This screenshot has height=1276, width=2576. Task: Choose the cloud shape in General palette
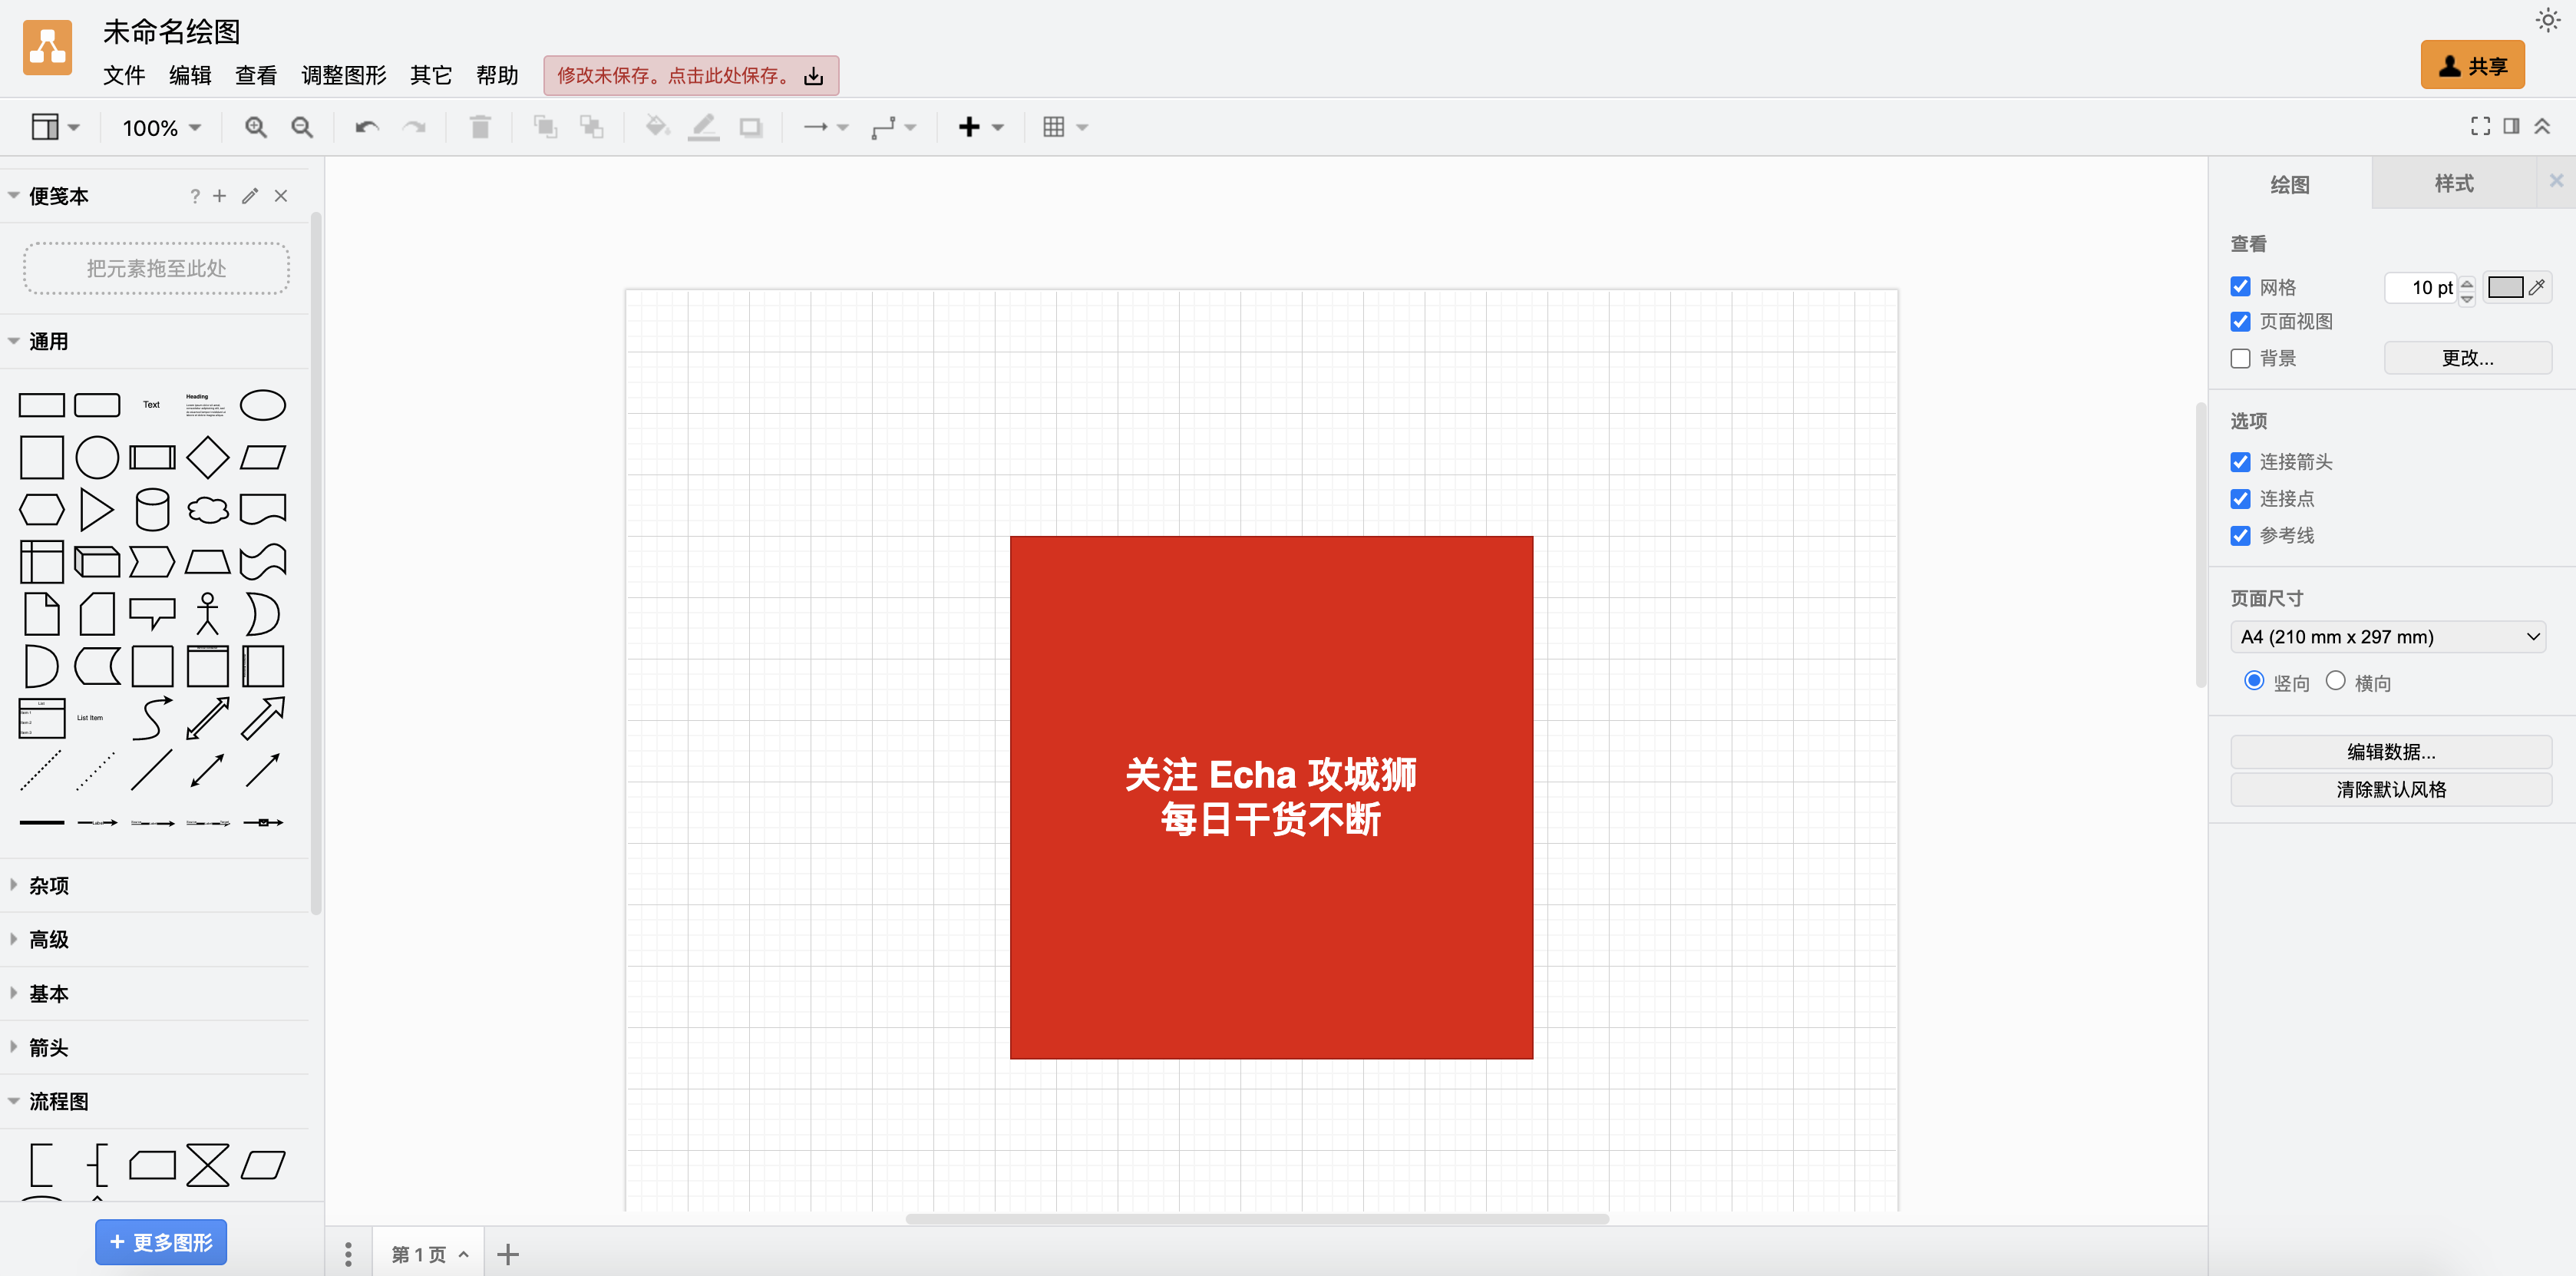[208, 510]
